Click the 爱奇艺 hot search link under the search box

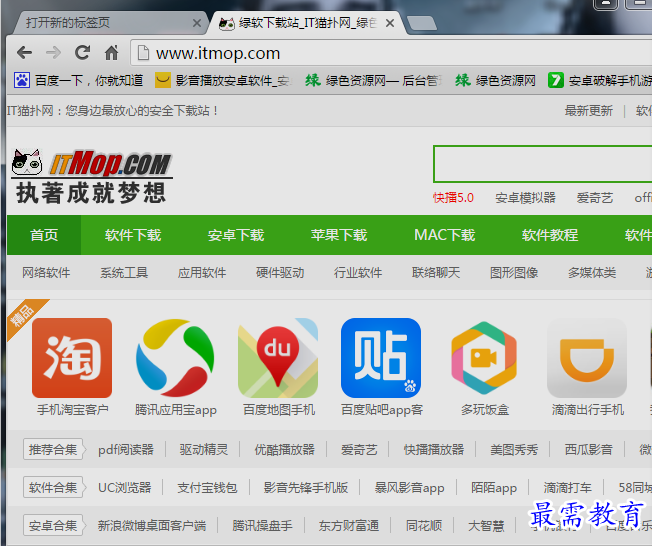[595, 198]
